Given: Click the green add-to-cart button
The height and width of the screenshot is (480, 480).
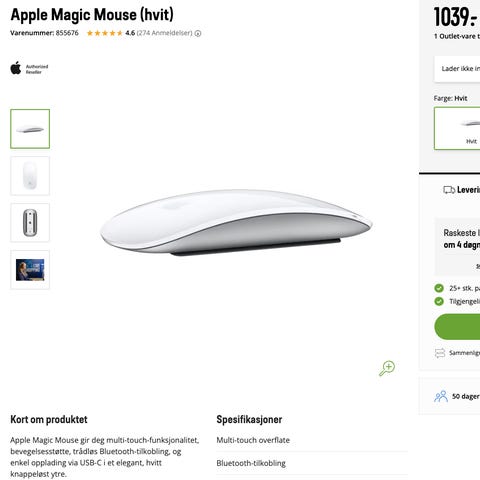Looking at the screenshot, I should pyautogui.click(x=457, y=327).
